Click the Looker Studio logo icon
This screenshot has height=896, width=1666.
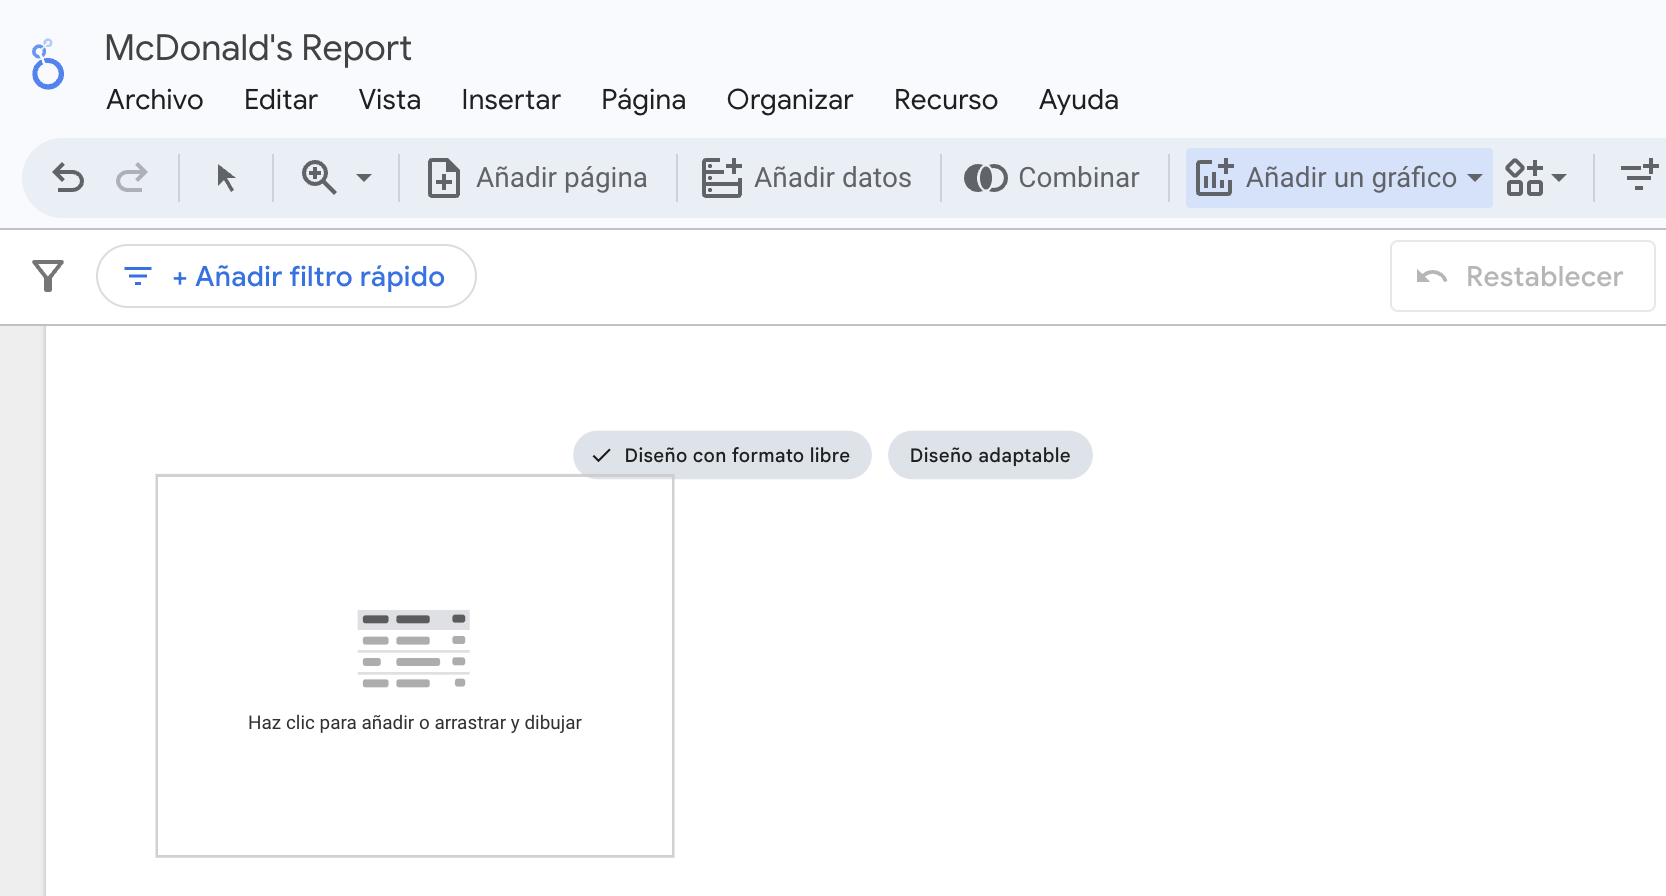coord(47,65)
